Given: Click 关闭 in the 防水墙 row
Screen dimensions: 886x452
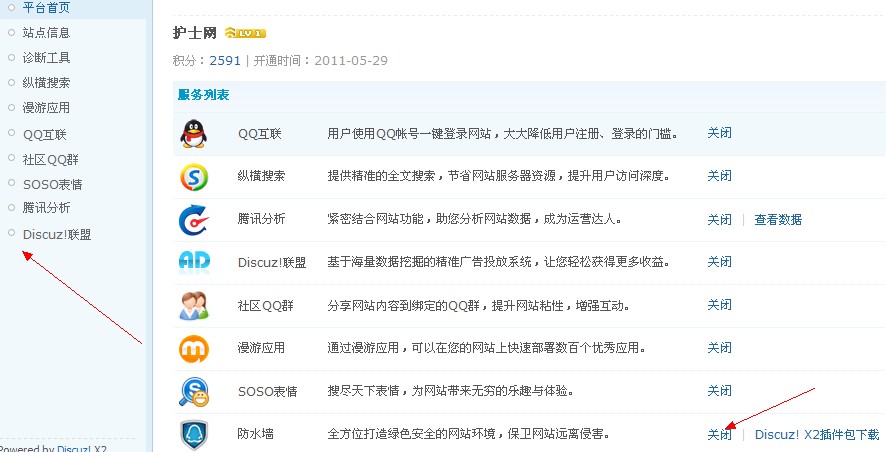Looking at the screenshot, I should pyautogui.click(x=719, y=434).
